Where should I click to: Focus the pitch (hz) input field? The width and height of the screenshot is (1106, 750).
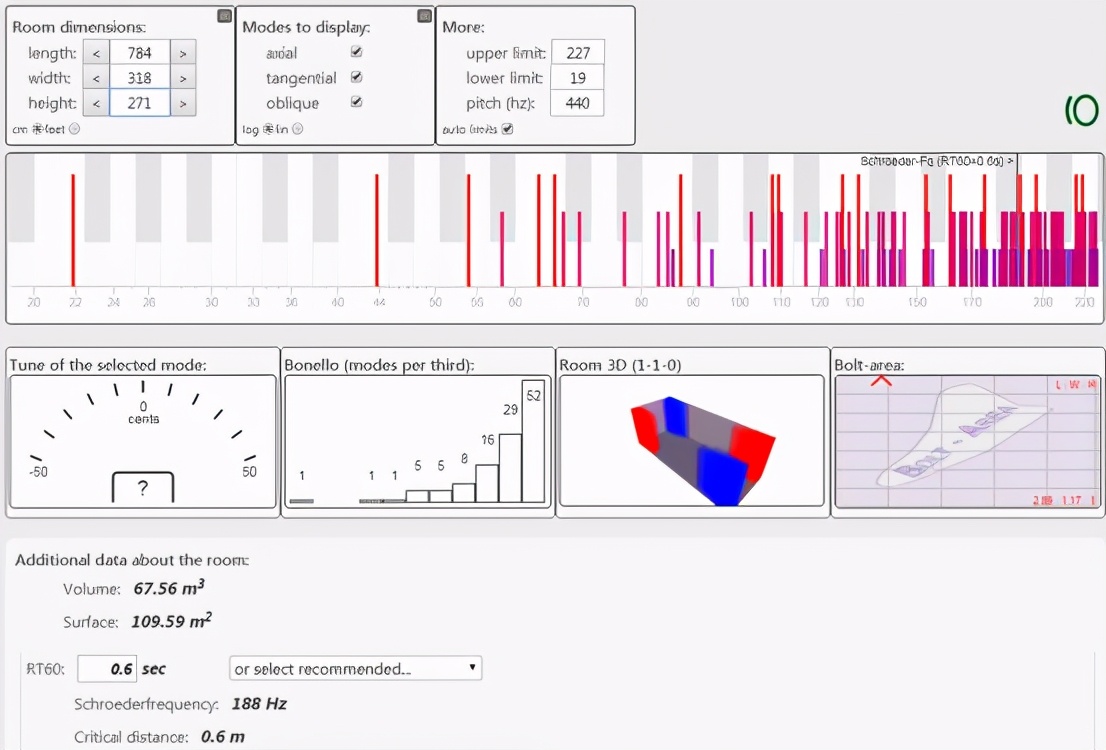point(578,103)
